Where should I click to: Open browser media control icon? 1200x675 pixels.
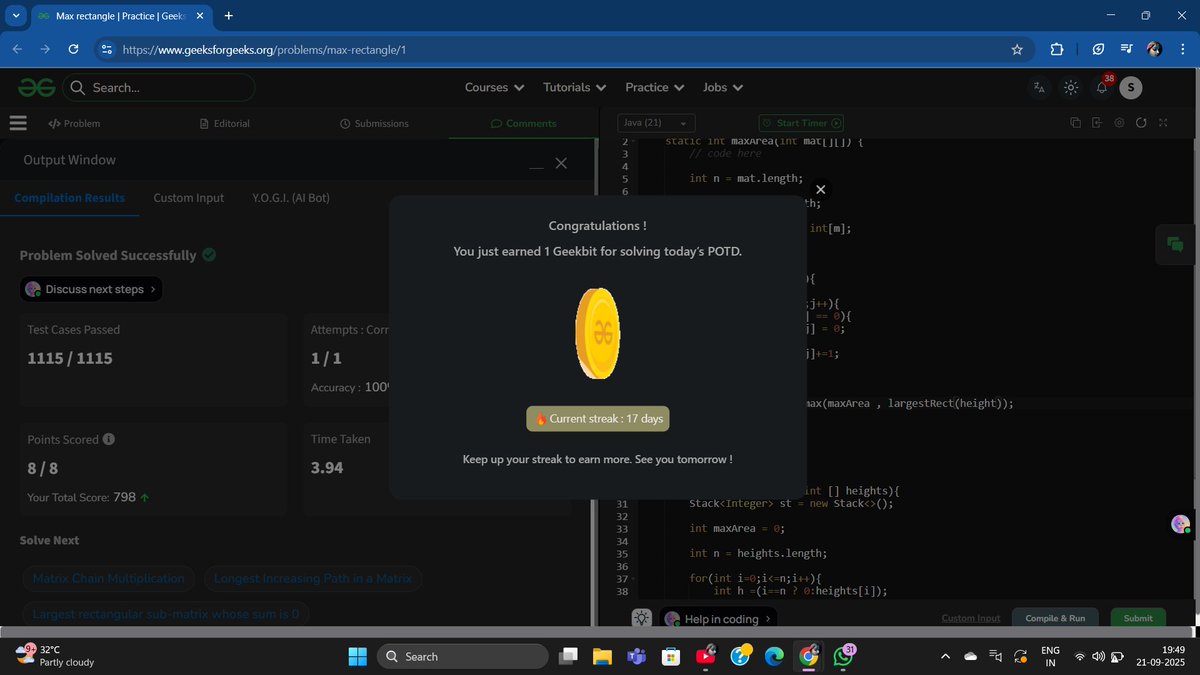point(1126,49)
